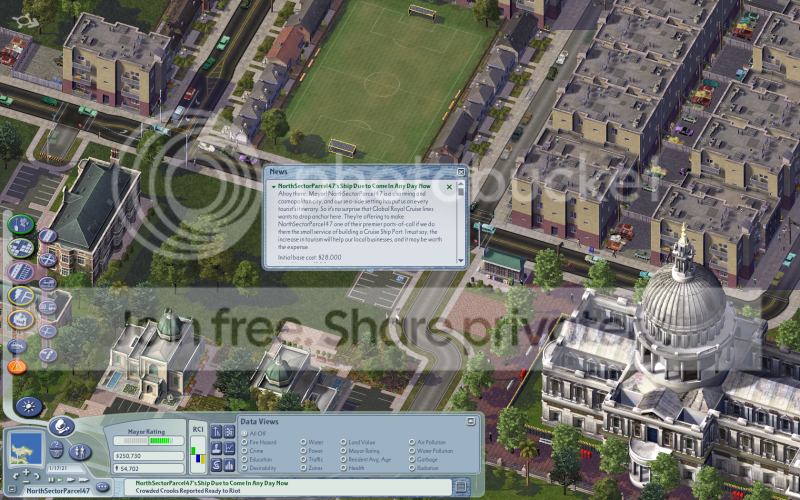Toggle the day/night sun button
The width and height of the screenshot is (800, 500).
point(29,407)
